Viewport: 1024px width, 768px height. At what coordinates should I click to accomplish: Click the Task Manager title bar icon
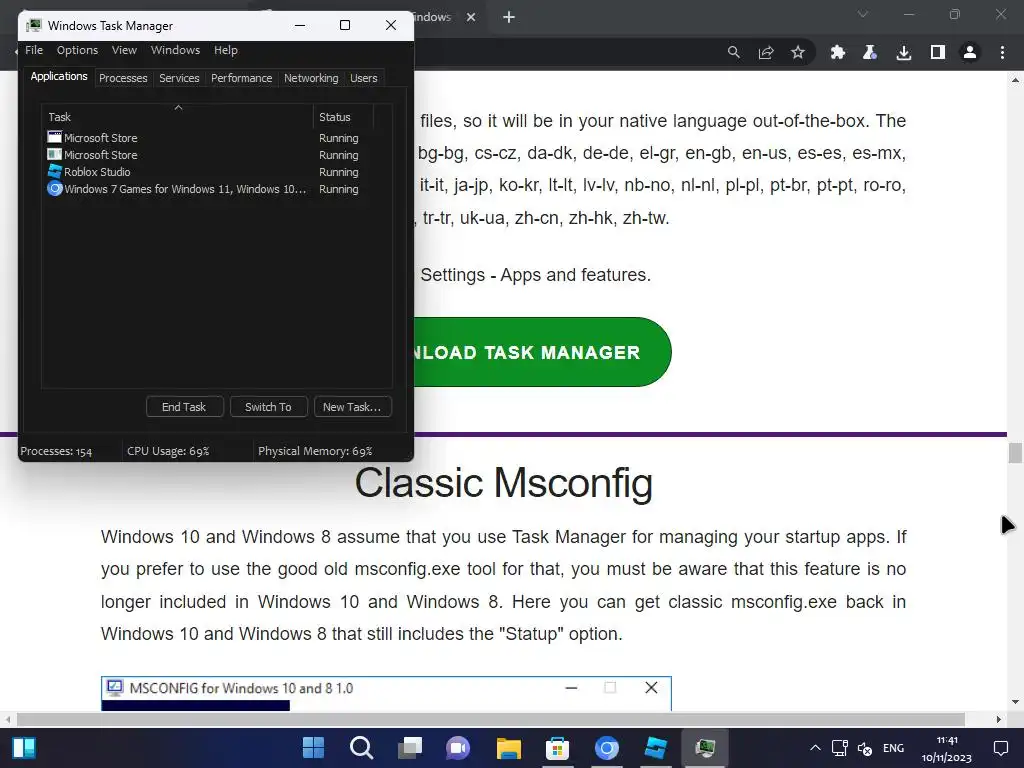pyautogui.click(x=33, y=25)
